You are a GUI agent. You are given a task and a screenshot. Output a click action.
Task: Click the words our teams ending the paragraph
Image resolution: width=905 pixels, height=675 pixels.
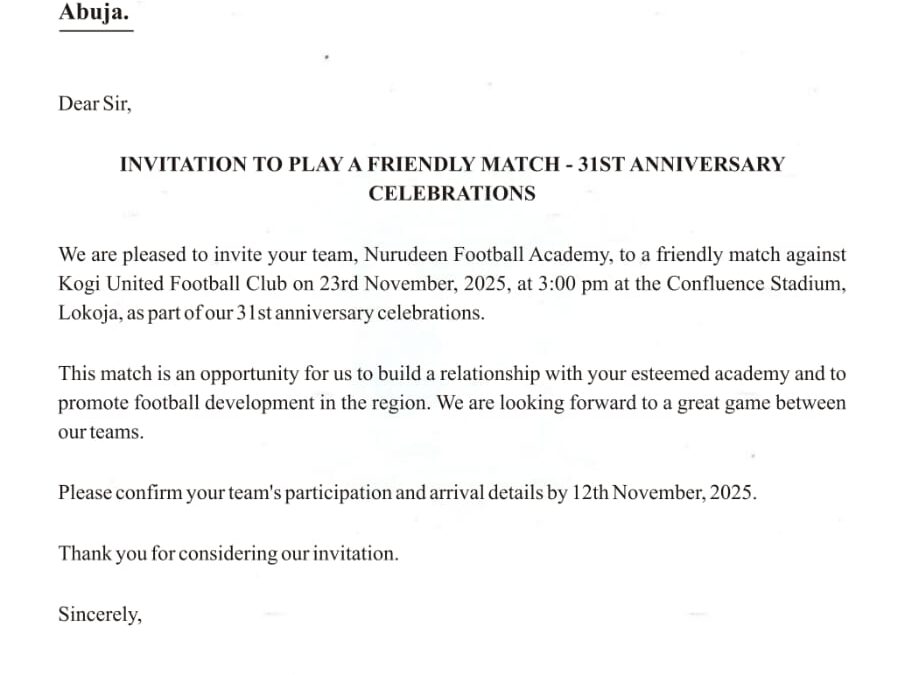pyautogui.click(x=100, y=433)
